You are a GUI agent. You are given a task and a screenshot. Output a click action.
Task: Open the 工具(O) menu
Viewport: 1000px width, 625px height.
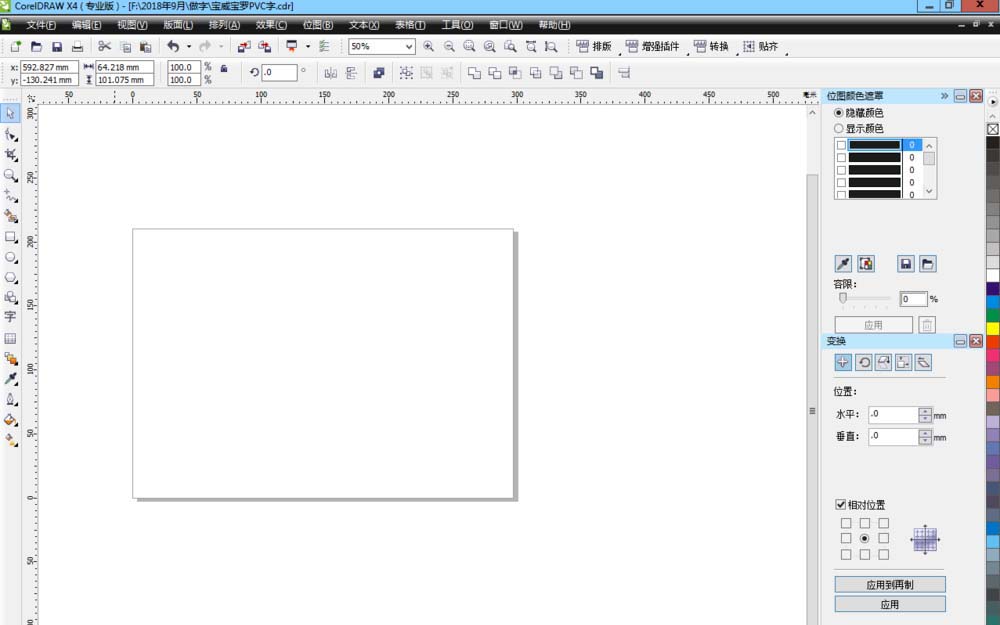pyautogui.click(x=457, y=25)
